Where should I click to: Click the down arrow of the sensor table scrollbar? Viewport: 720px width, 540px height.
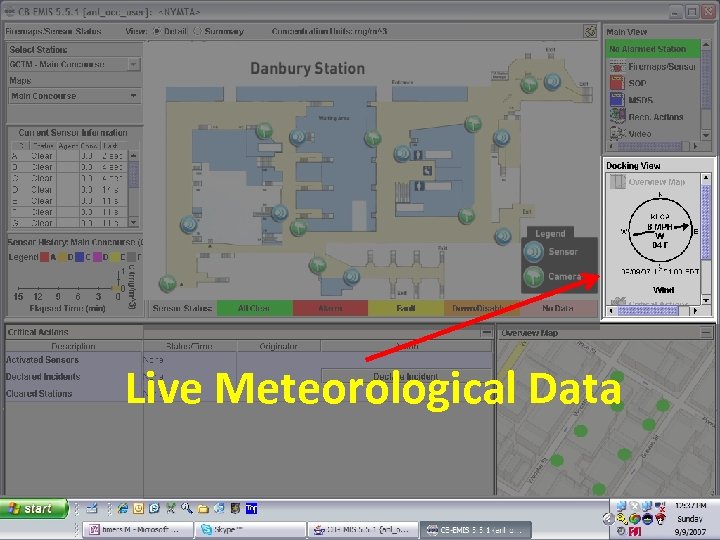pyautogui.click(x=133, y=222)
